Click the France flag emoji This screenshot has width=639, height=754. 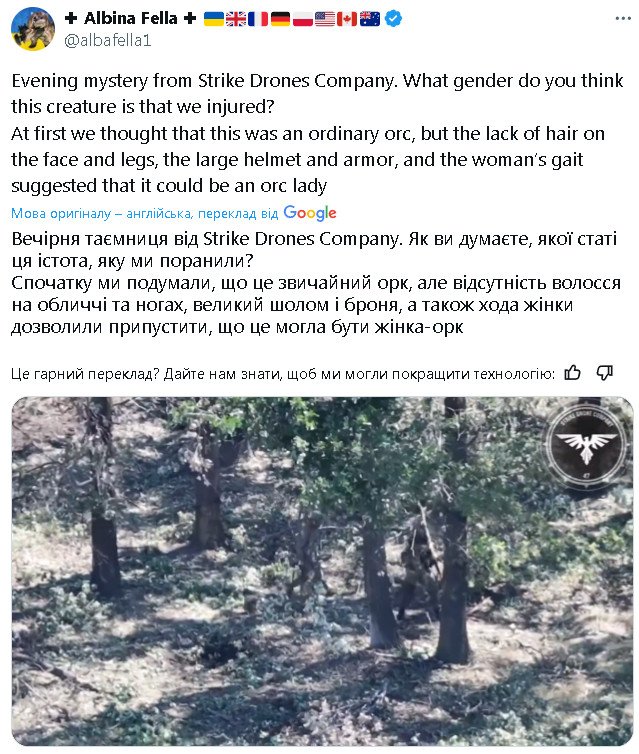tap(258, 18)
